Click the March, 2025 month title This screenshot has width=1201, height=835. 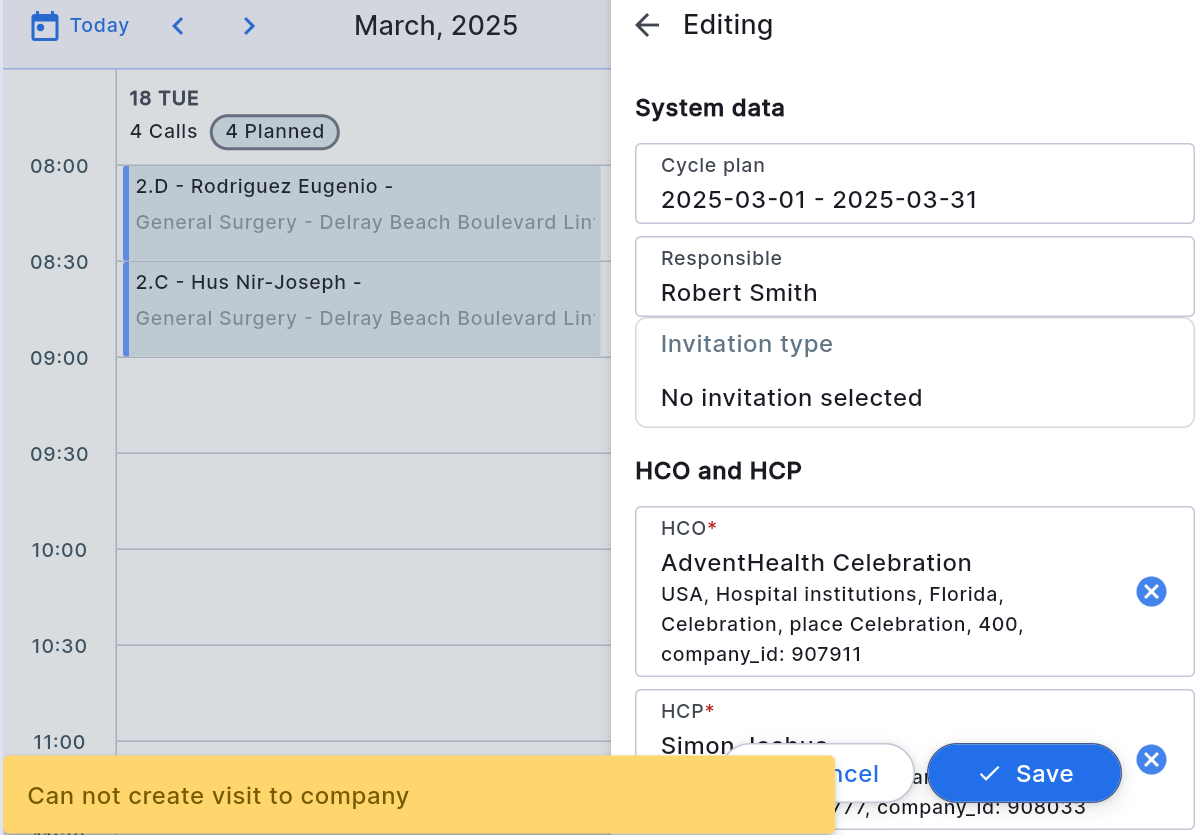[435, 26]
